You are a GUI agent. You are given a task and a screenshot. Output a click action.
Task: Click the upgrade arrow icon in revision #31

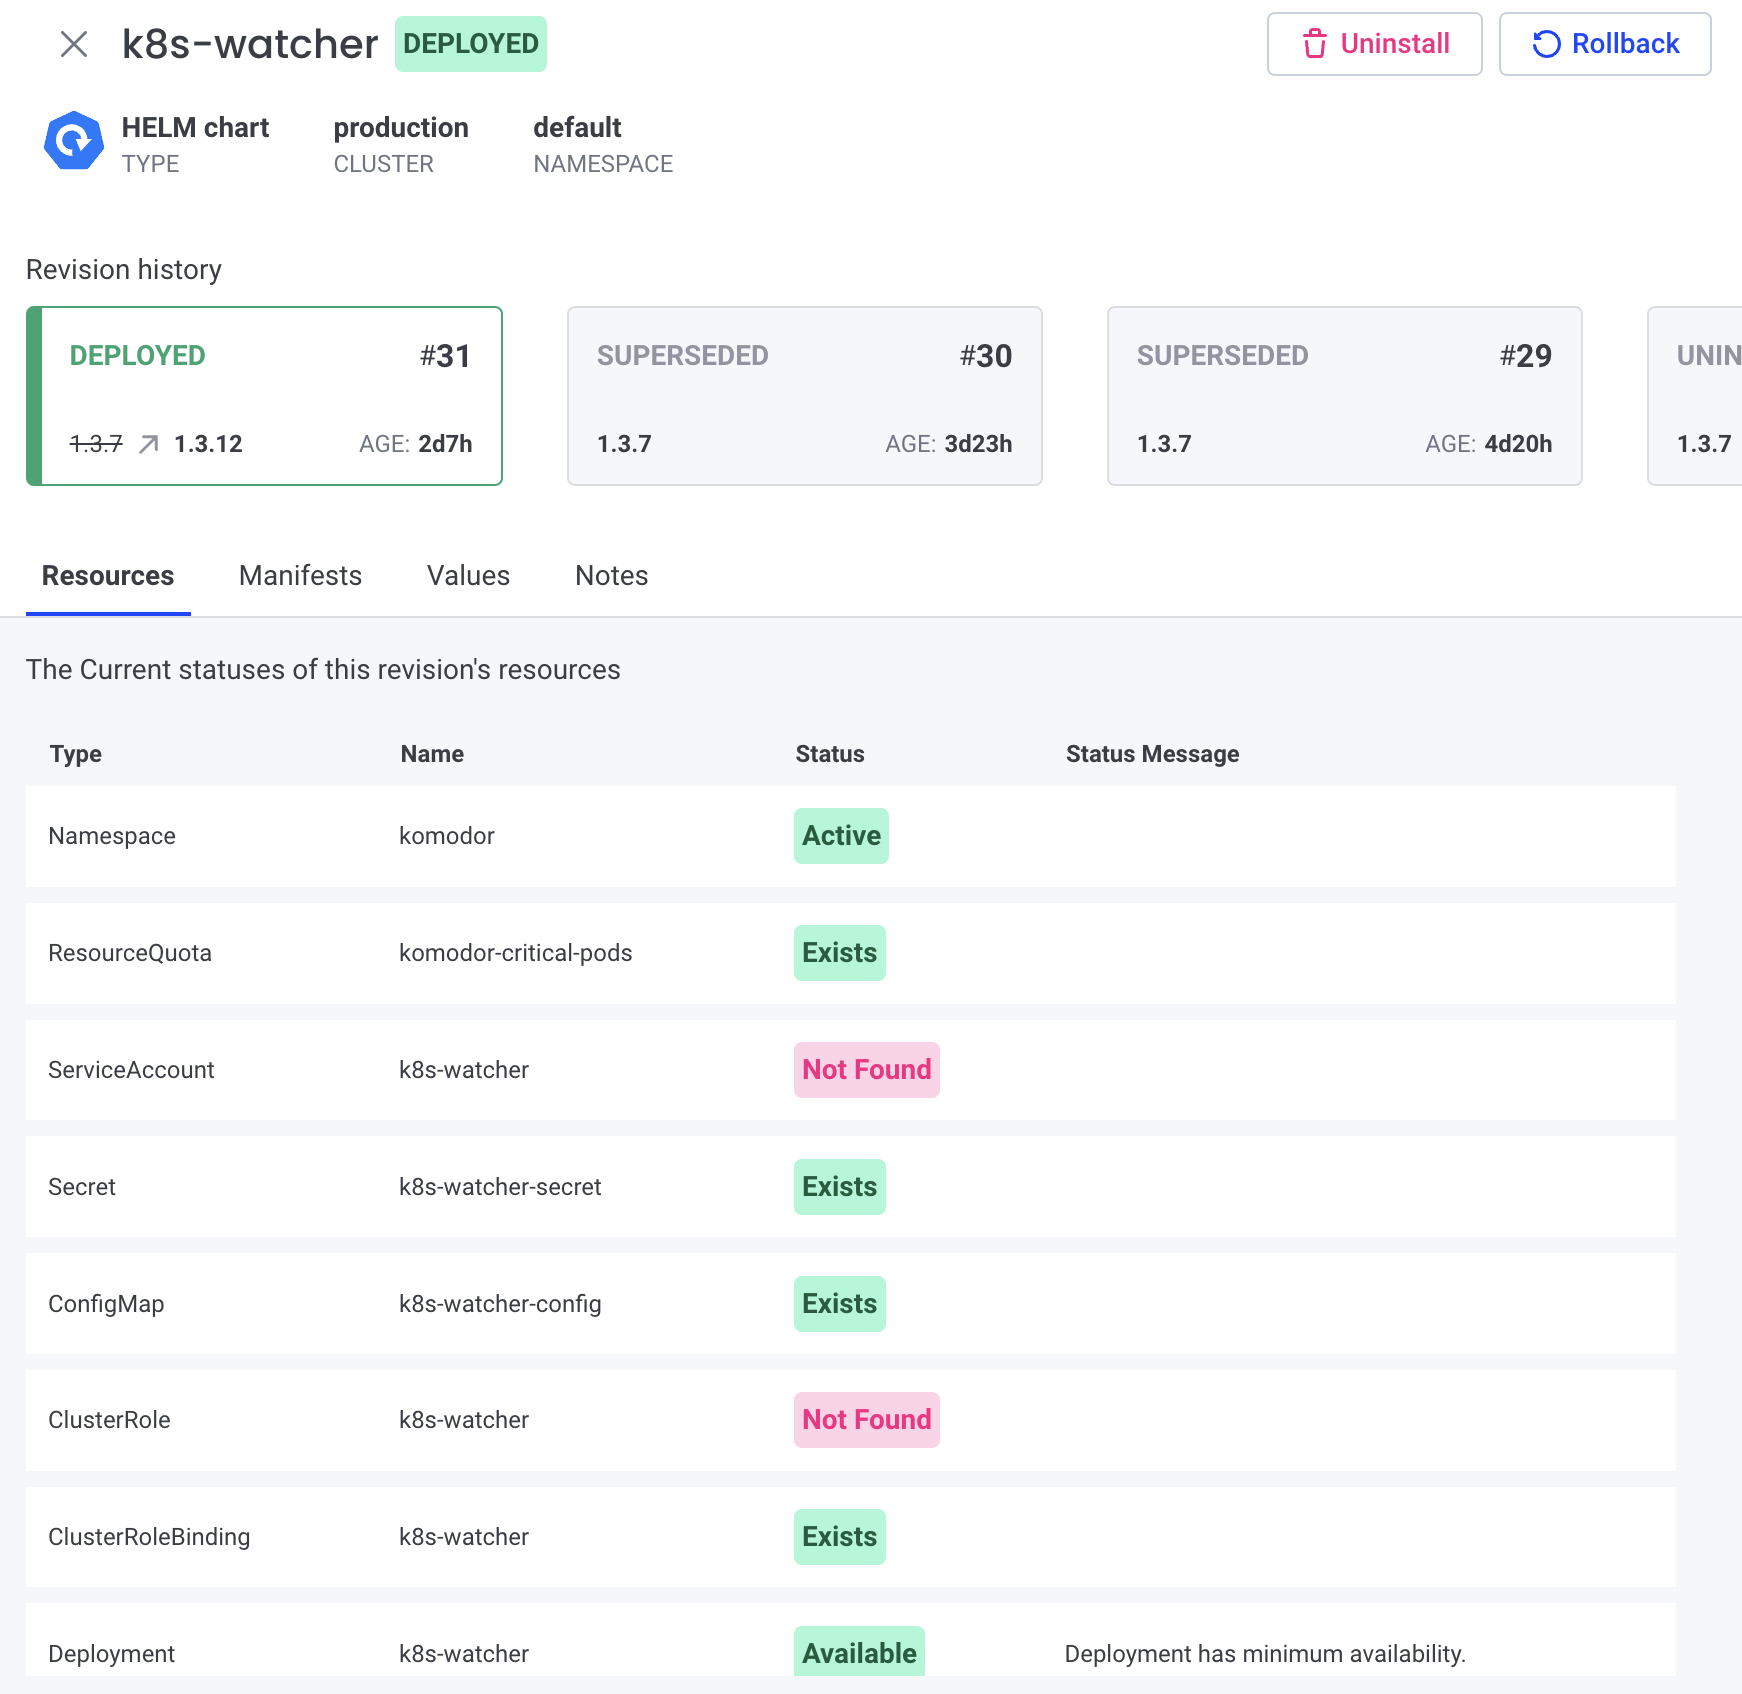[x=148, y=444]
